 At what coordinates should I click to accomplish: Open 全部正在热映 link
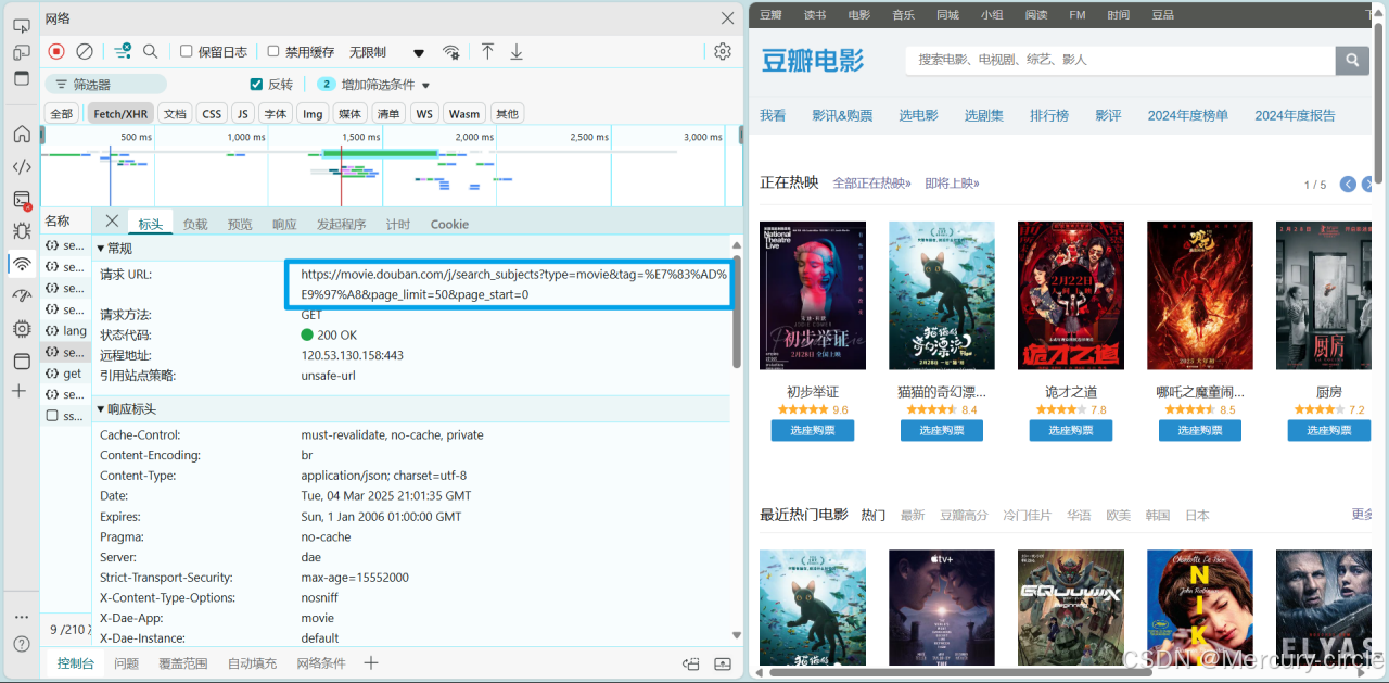coord(872,183)
